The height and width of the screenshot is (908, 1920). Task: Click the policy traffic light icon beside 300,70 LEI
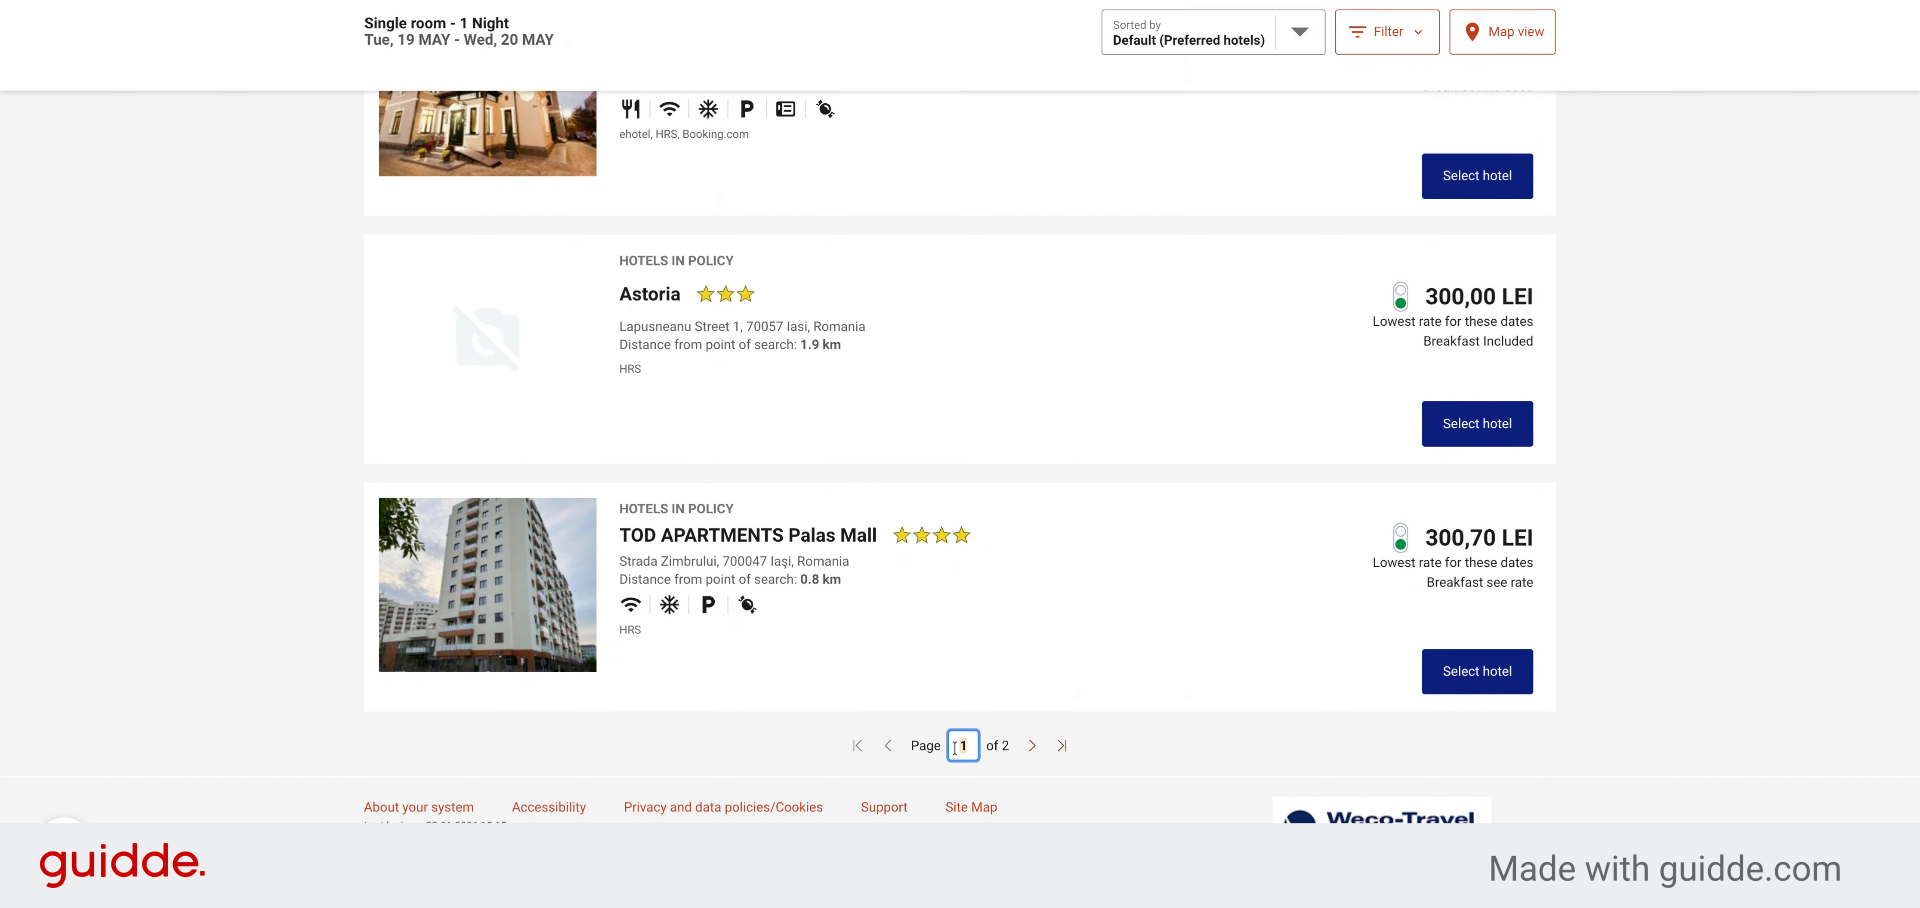[1400, 537]
